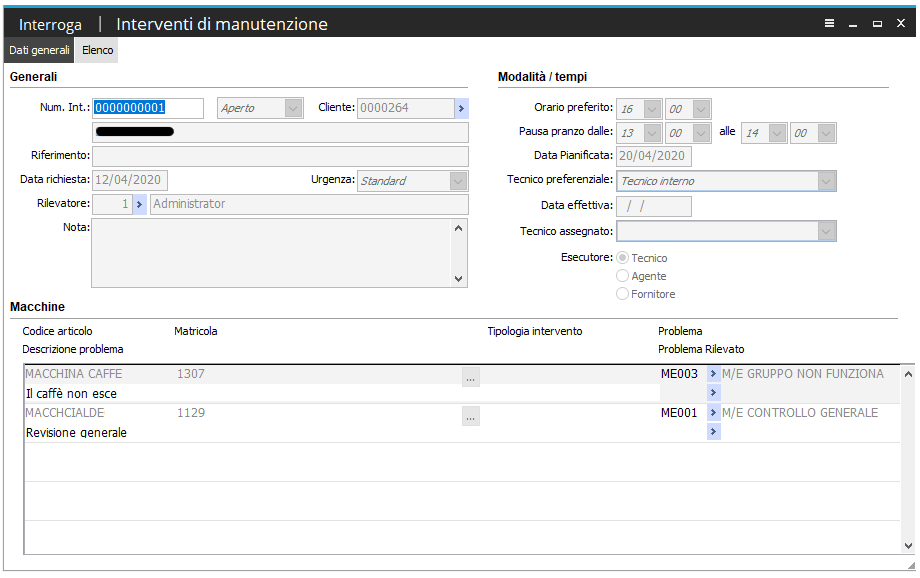Select the Agente executor radio button
Image resolution: width=920 pixels, height=578 pixels.
click(x=623, y=276)
